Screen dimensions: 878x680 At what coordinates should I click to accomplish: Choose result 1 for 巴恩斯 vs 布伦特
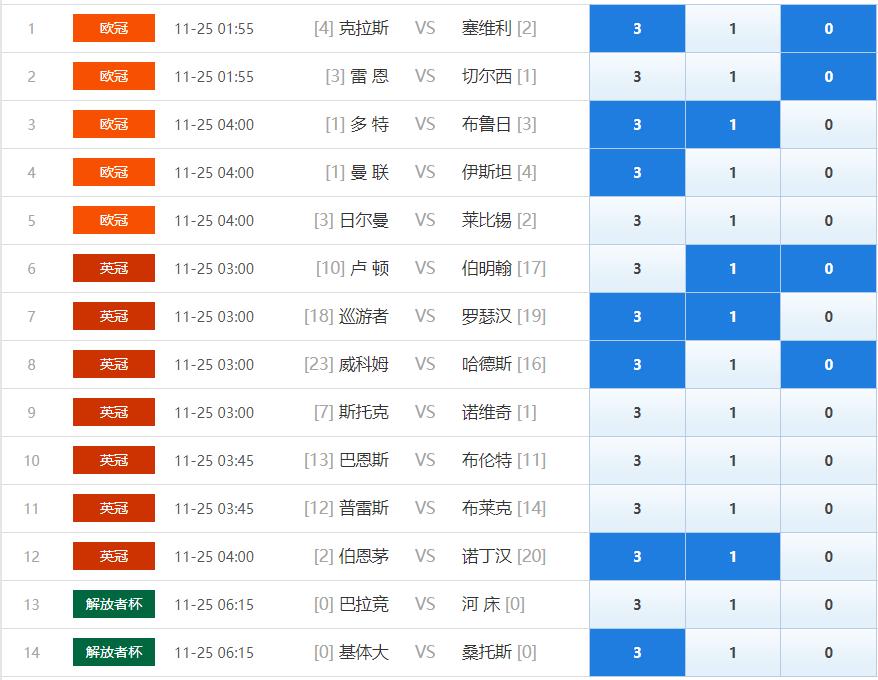point(732,461)
